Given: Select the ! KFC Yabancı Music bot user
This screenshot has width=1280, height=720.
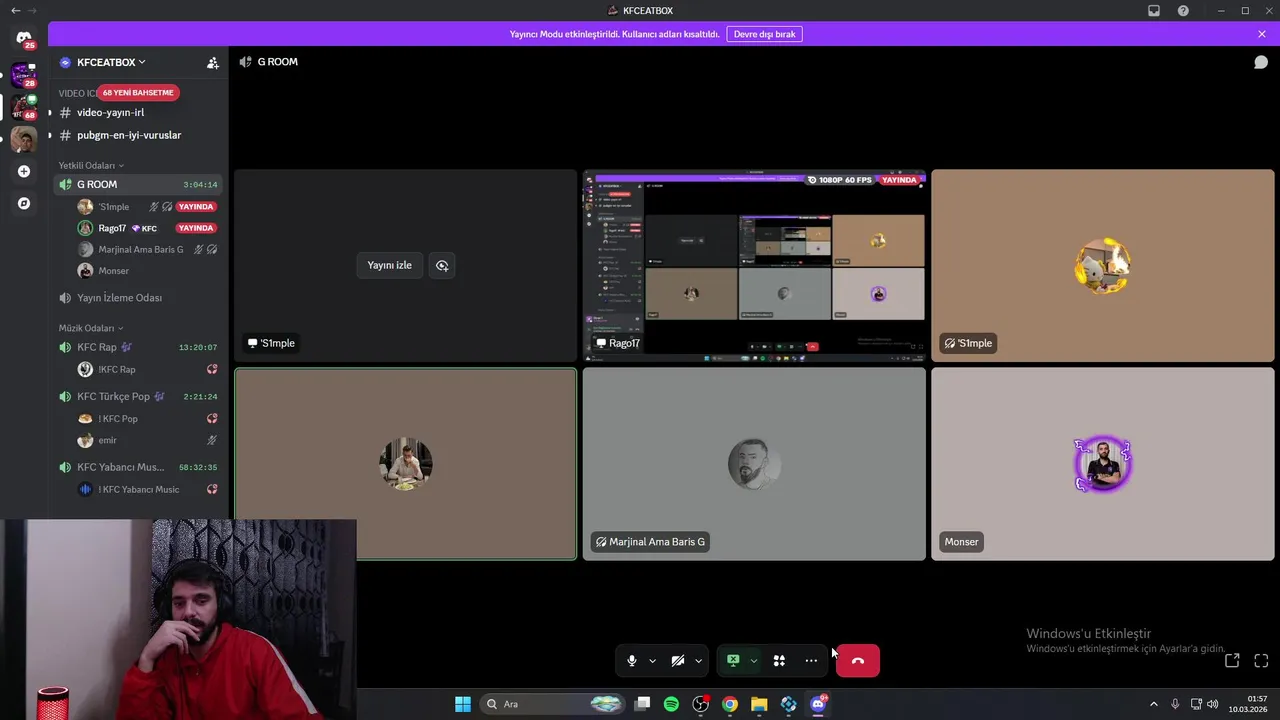Looking at the screenshot, I should [139, 490].
